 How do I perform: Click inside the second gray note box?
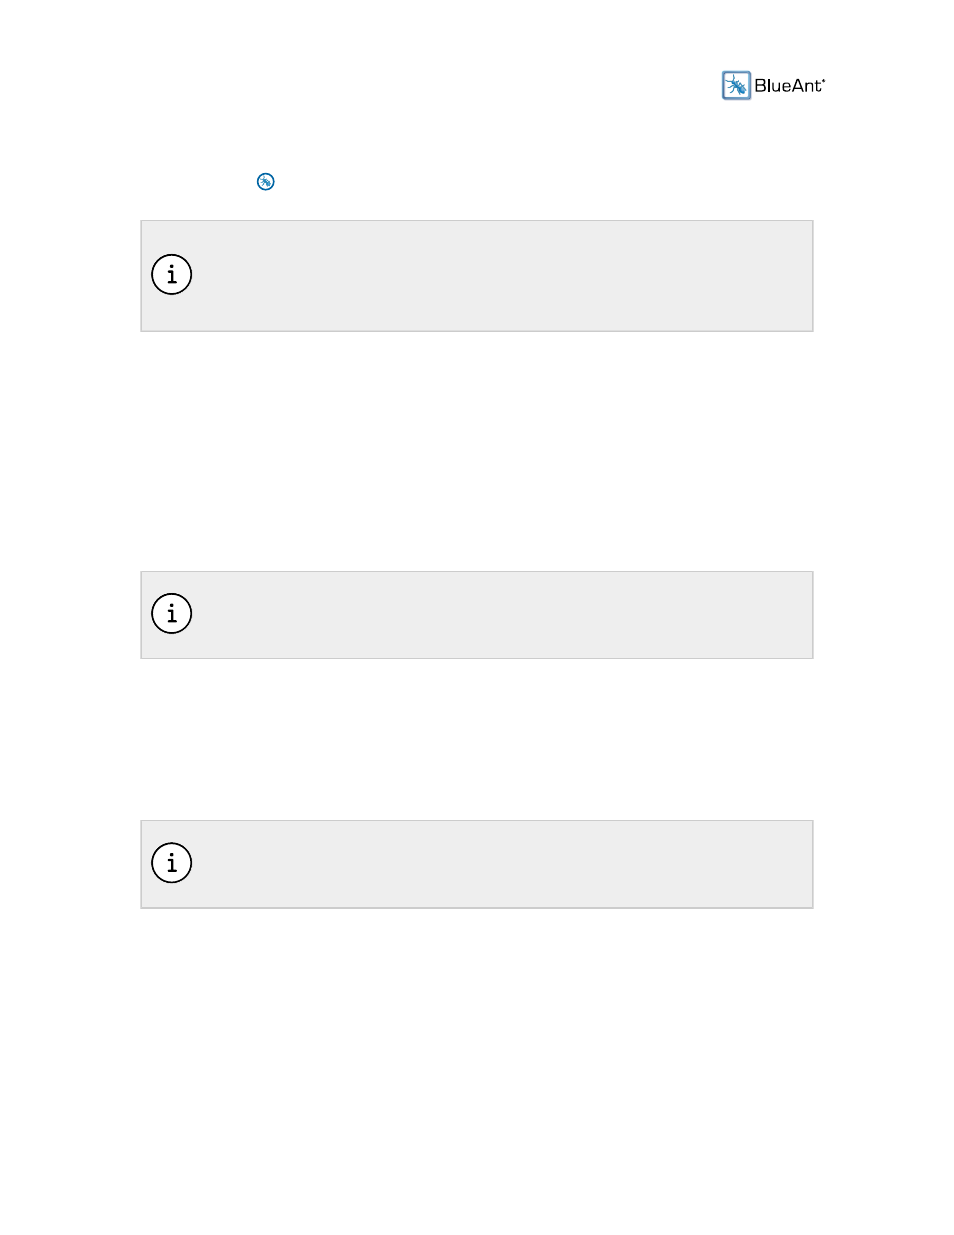[x=477, y=615]
